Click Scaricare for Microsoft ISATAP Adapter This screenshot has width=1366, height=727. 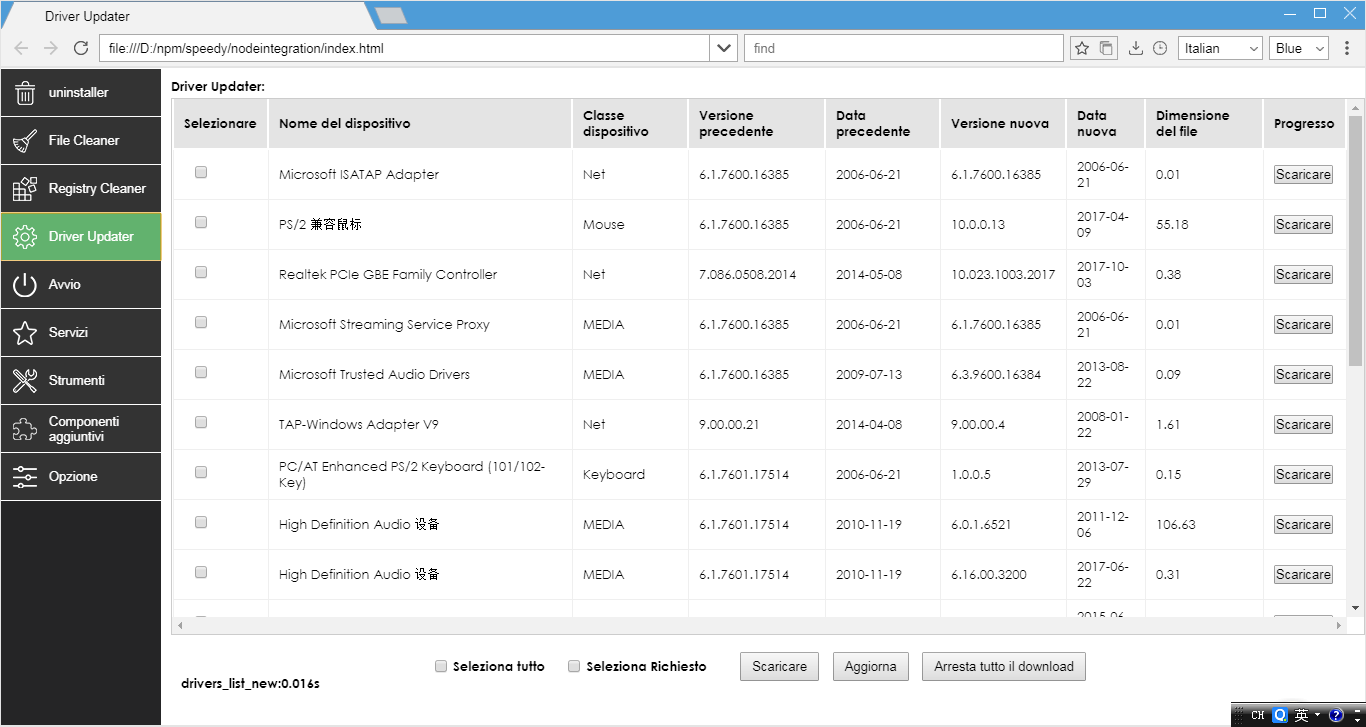pos(1303,175)
